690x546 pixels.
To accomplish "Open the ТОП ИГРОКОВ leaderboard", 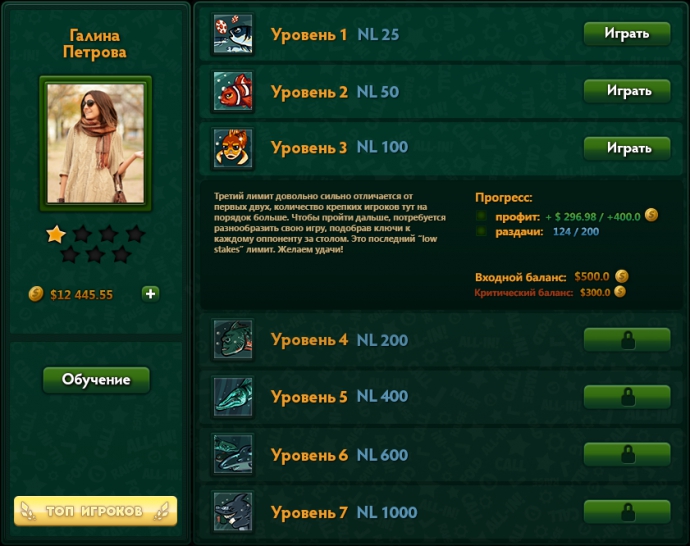I will tap(95, 511).
